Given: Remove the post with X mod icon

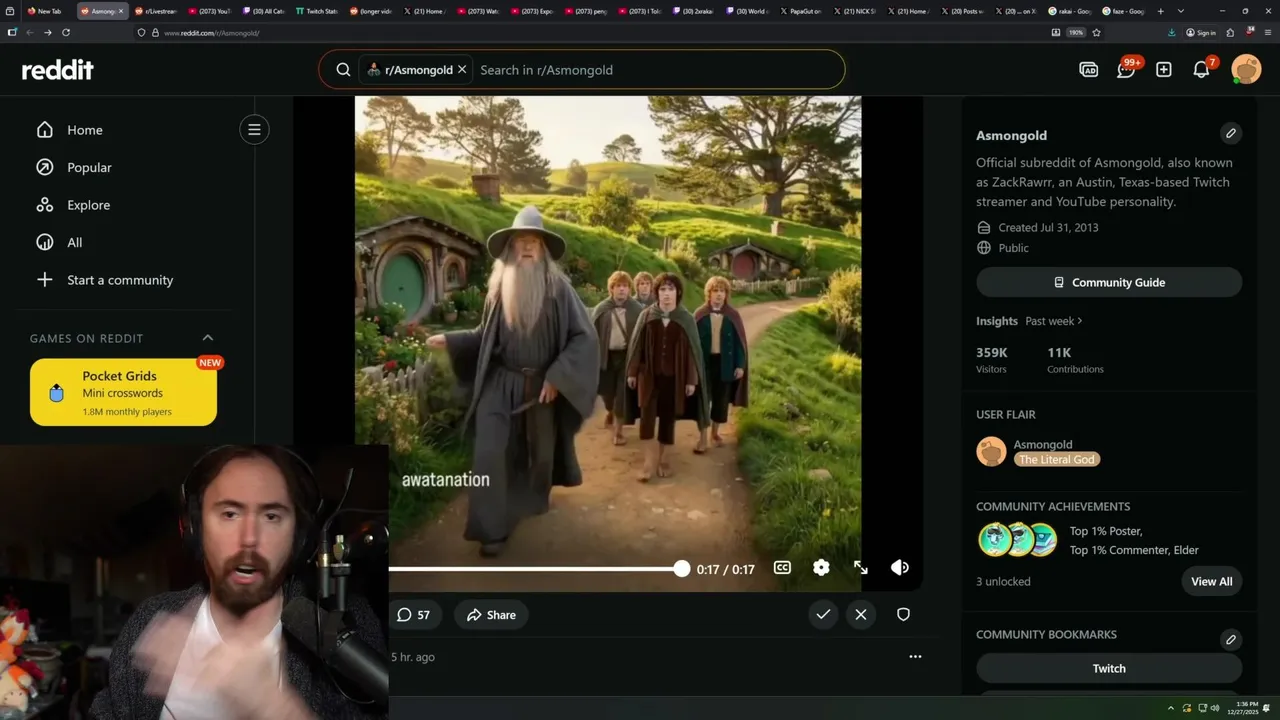Looking at the screenshot, I should (x=861, y=614).
